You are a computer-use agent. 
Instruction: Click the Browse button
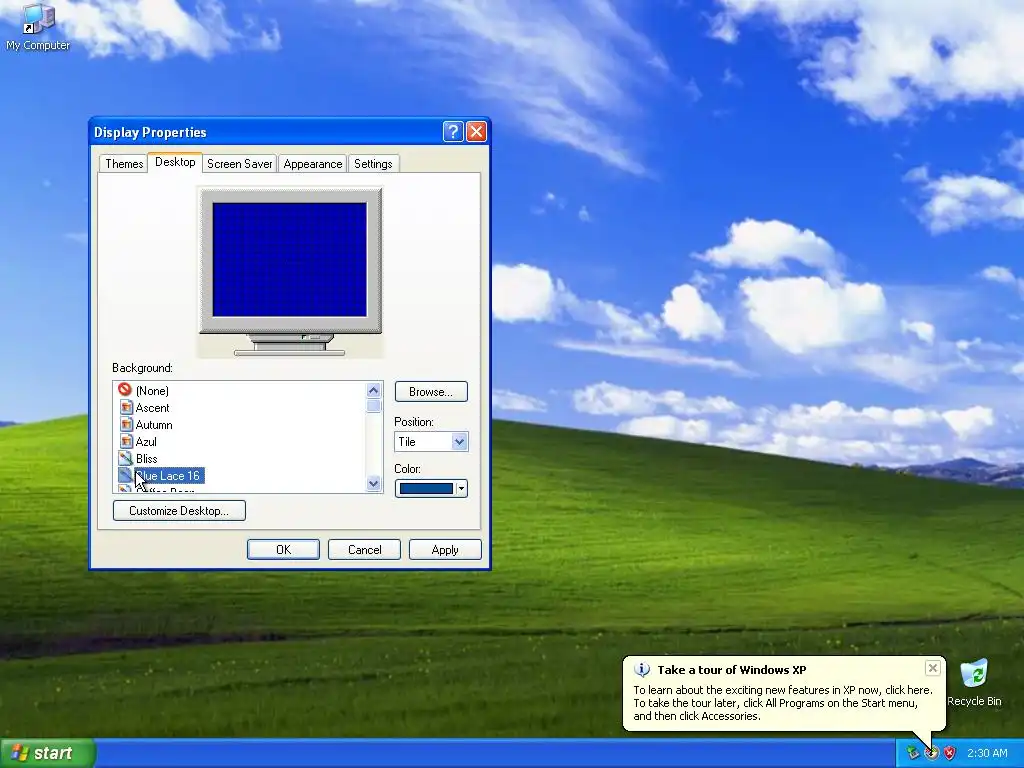tap(431, 392)
